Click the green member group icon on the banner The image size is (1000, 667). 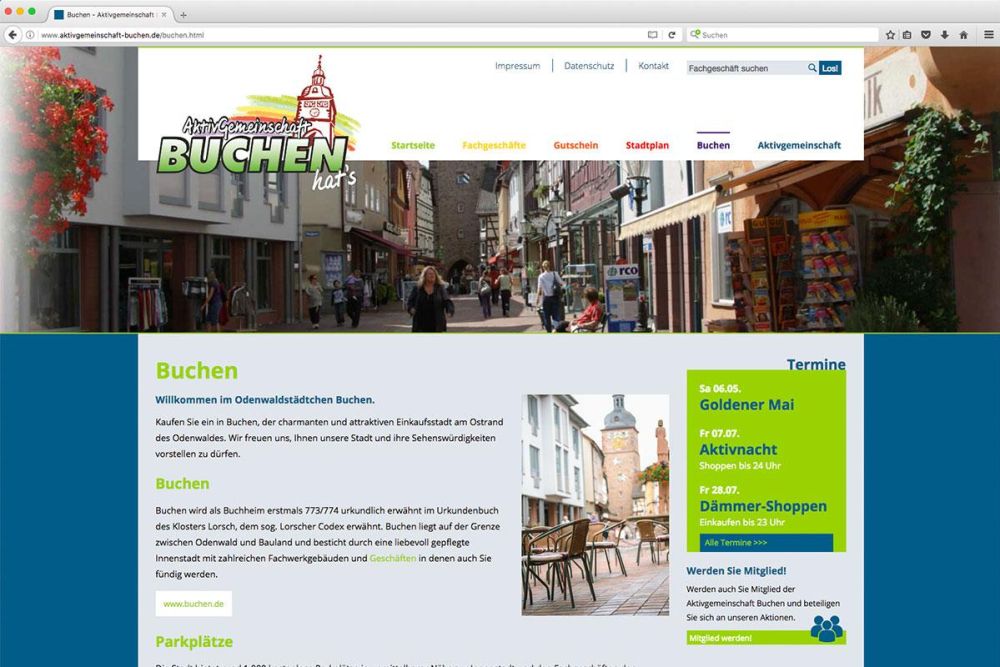[830, 628]
